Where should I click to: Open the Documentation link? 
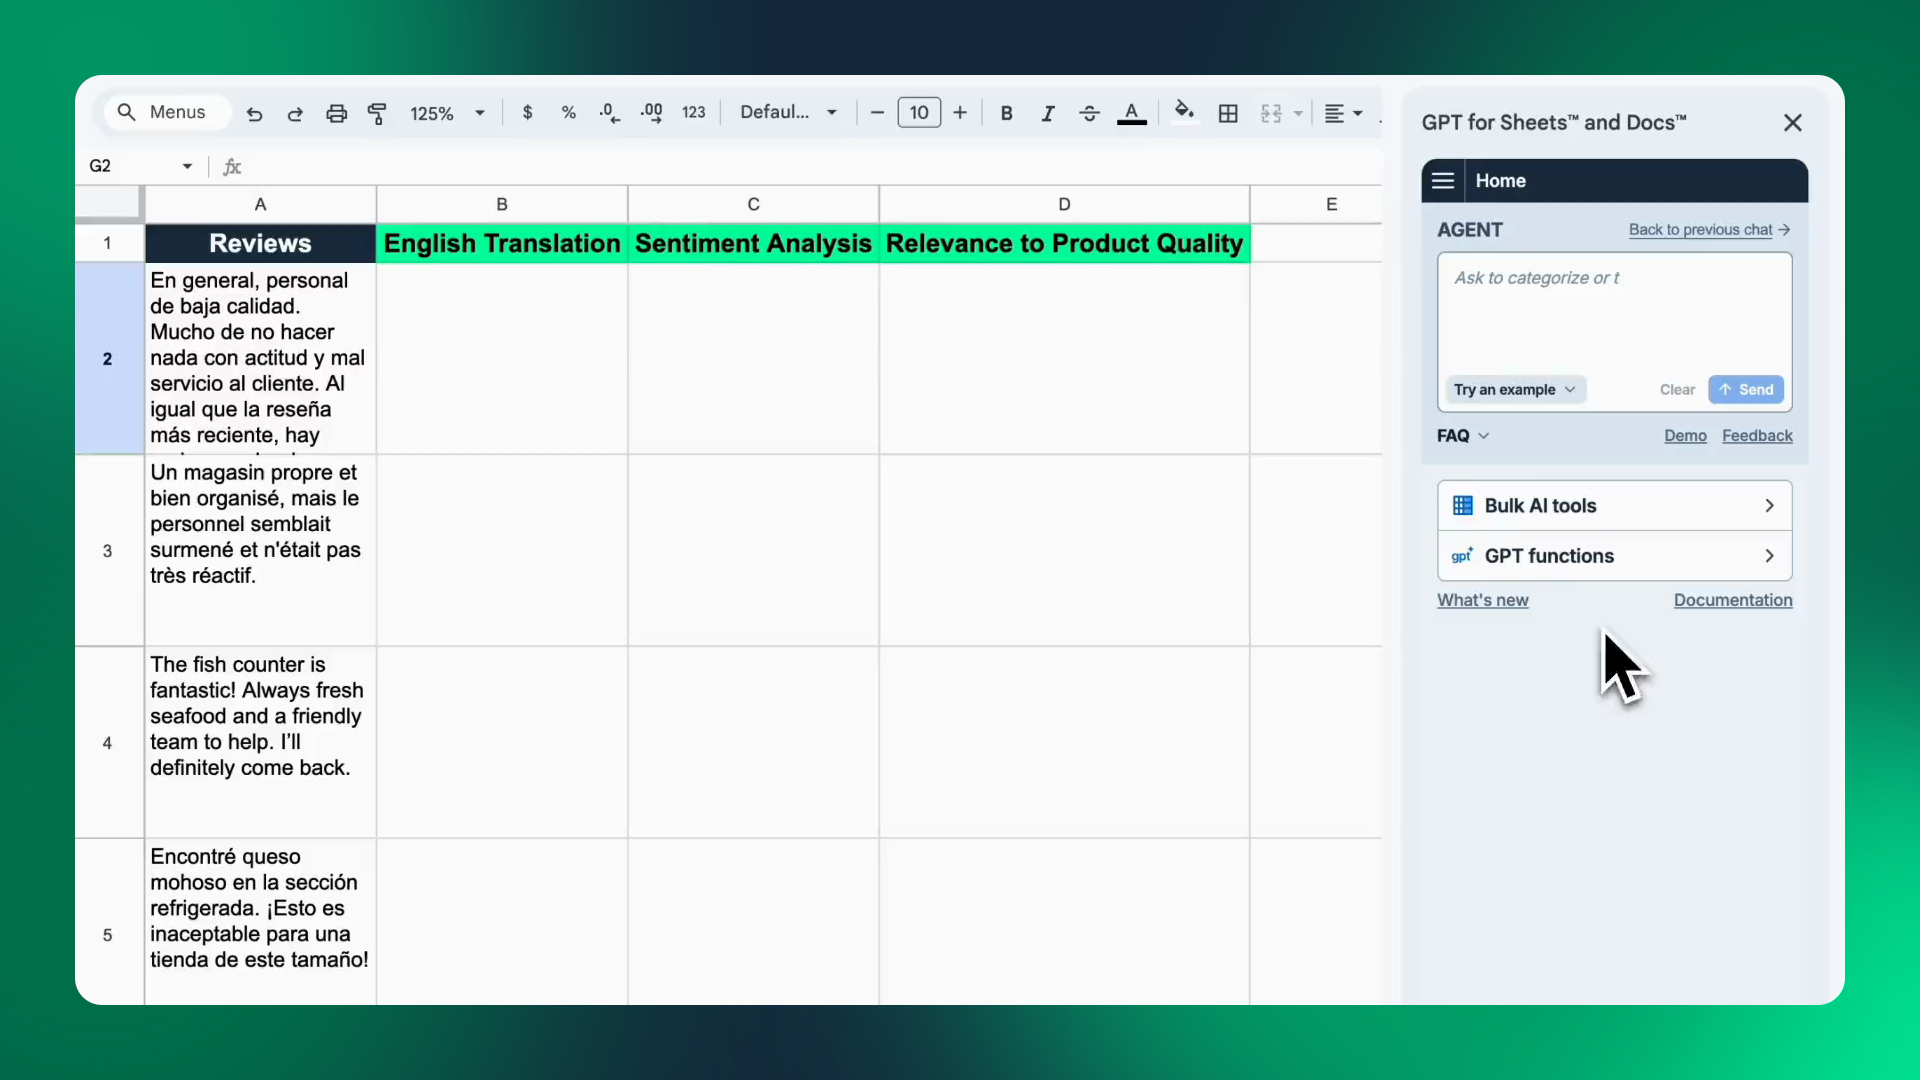tap(1732, 600)
